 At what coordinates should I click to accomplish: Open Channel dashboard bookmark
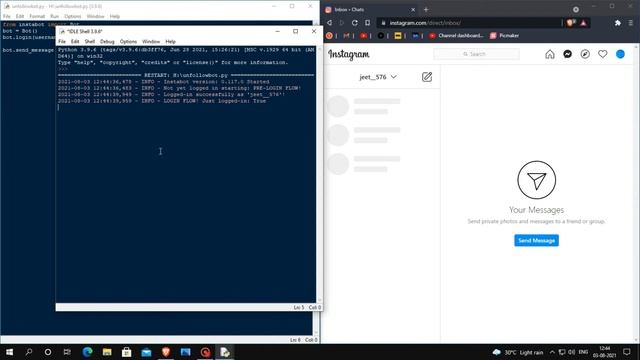click(456, 36)
